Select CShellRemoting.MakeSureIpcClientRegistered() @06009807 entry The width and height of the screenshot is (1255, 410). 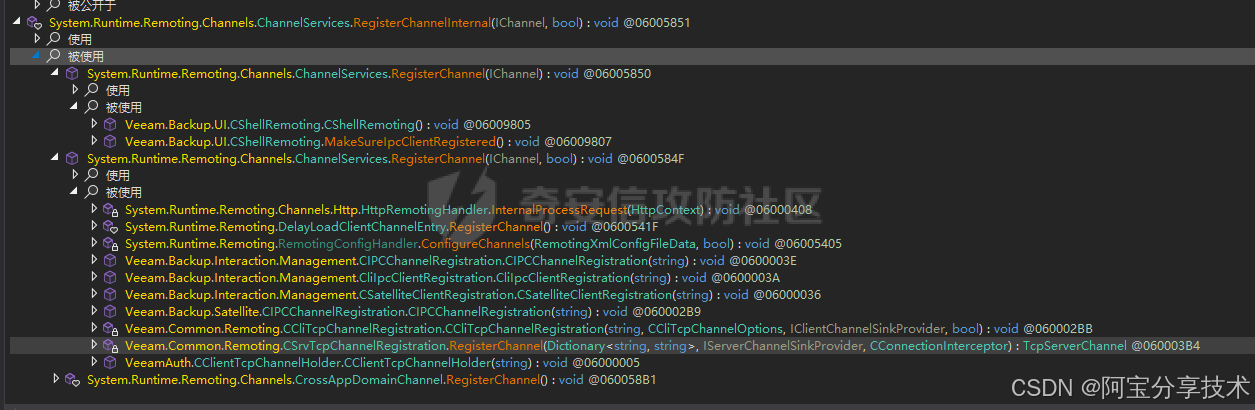pyautogui.click(x=368, y=141)
